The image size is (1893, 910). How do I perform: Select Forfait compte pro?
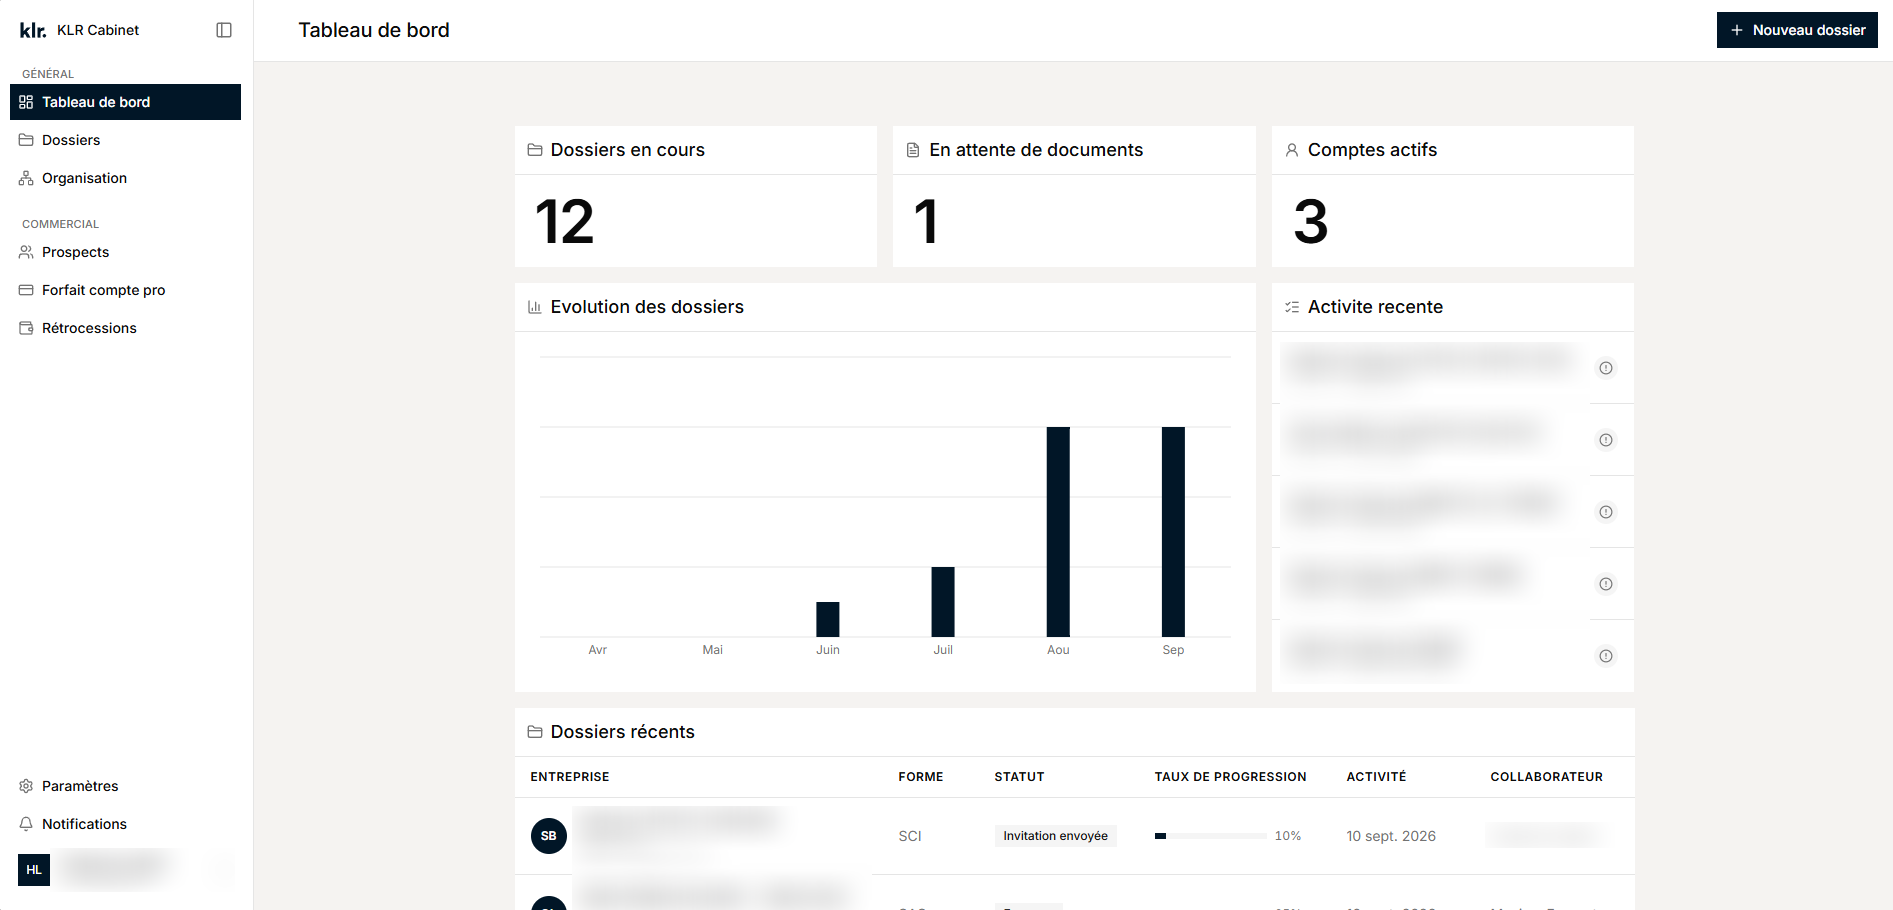click(x=125, y=290)
